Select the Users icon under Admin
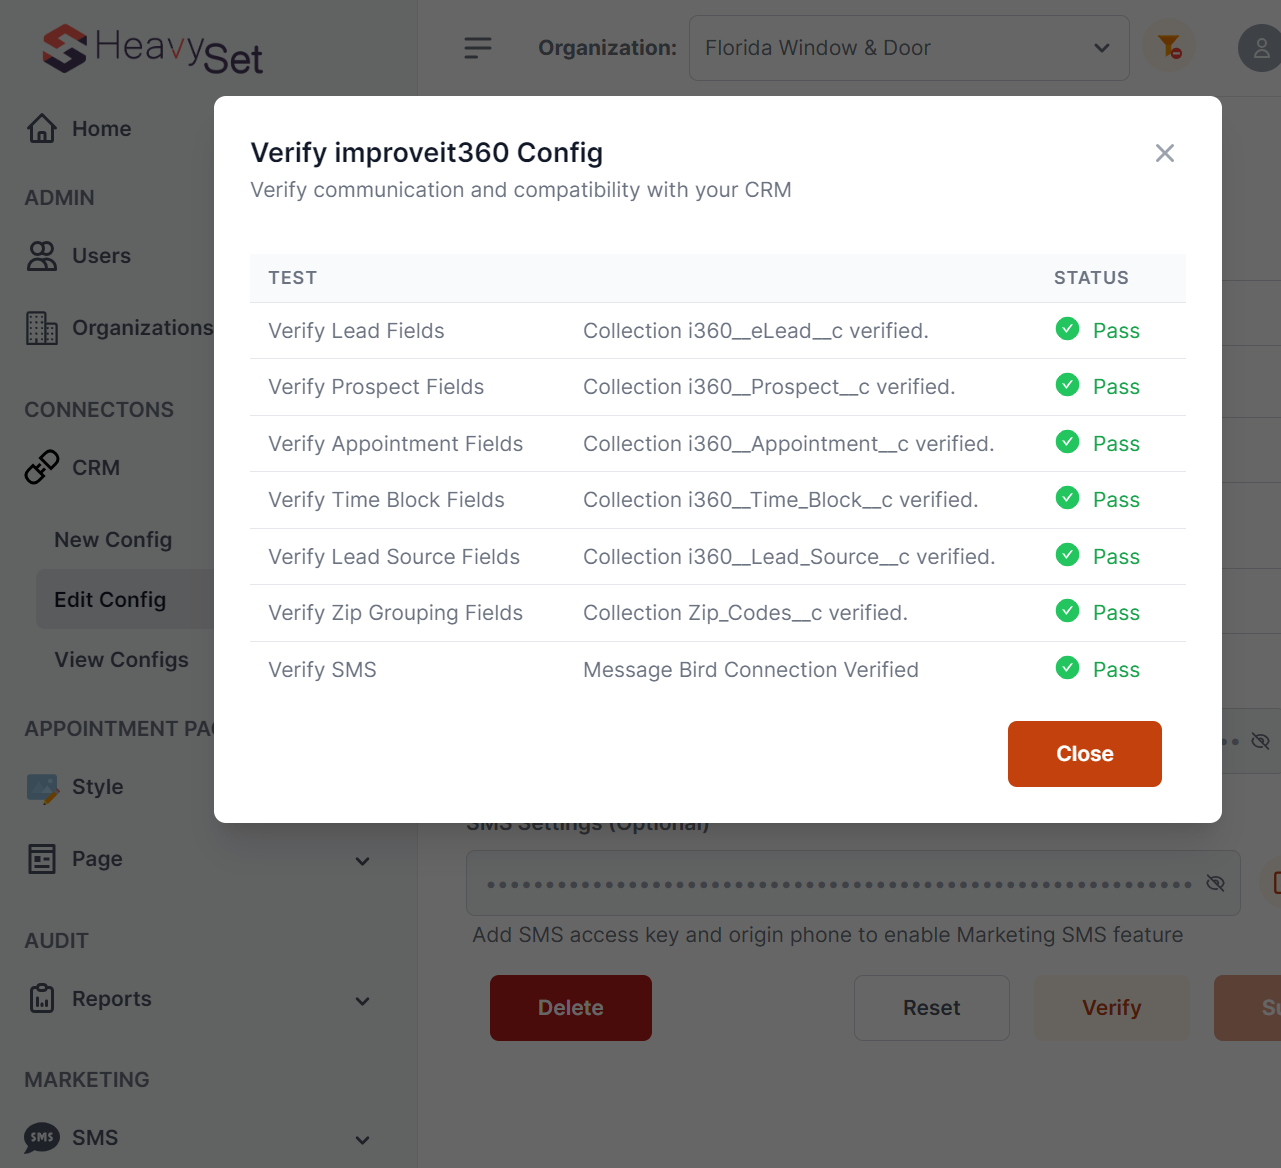This screenshot has width=1281, height=1168. [41, 256]
